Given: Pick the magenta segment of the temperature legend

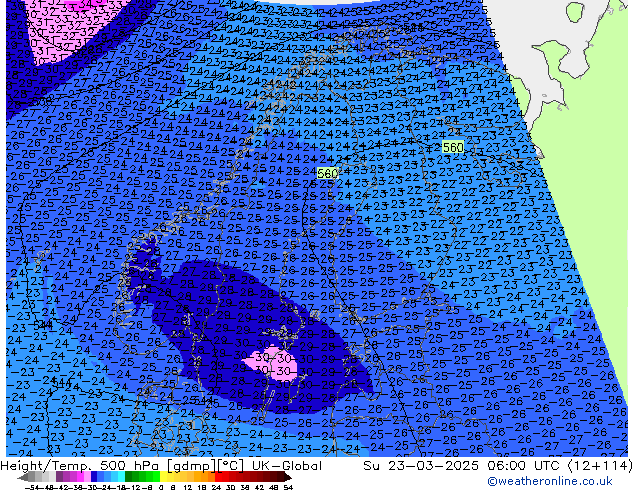Looking at the screenshot, I should pyautogui.click(x=80, y=477).
